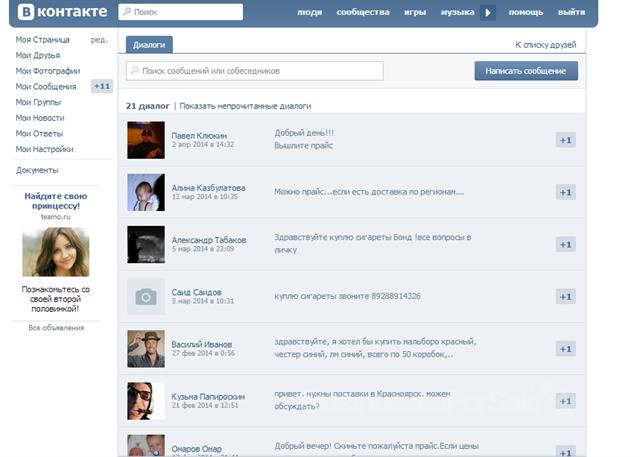Click the VKontakte logo in header
Viewport: 640px width, 457px height.
[60, 12]
